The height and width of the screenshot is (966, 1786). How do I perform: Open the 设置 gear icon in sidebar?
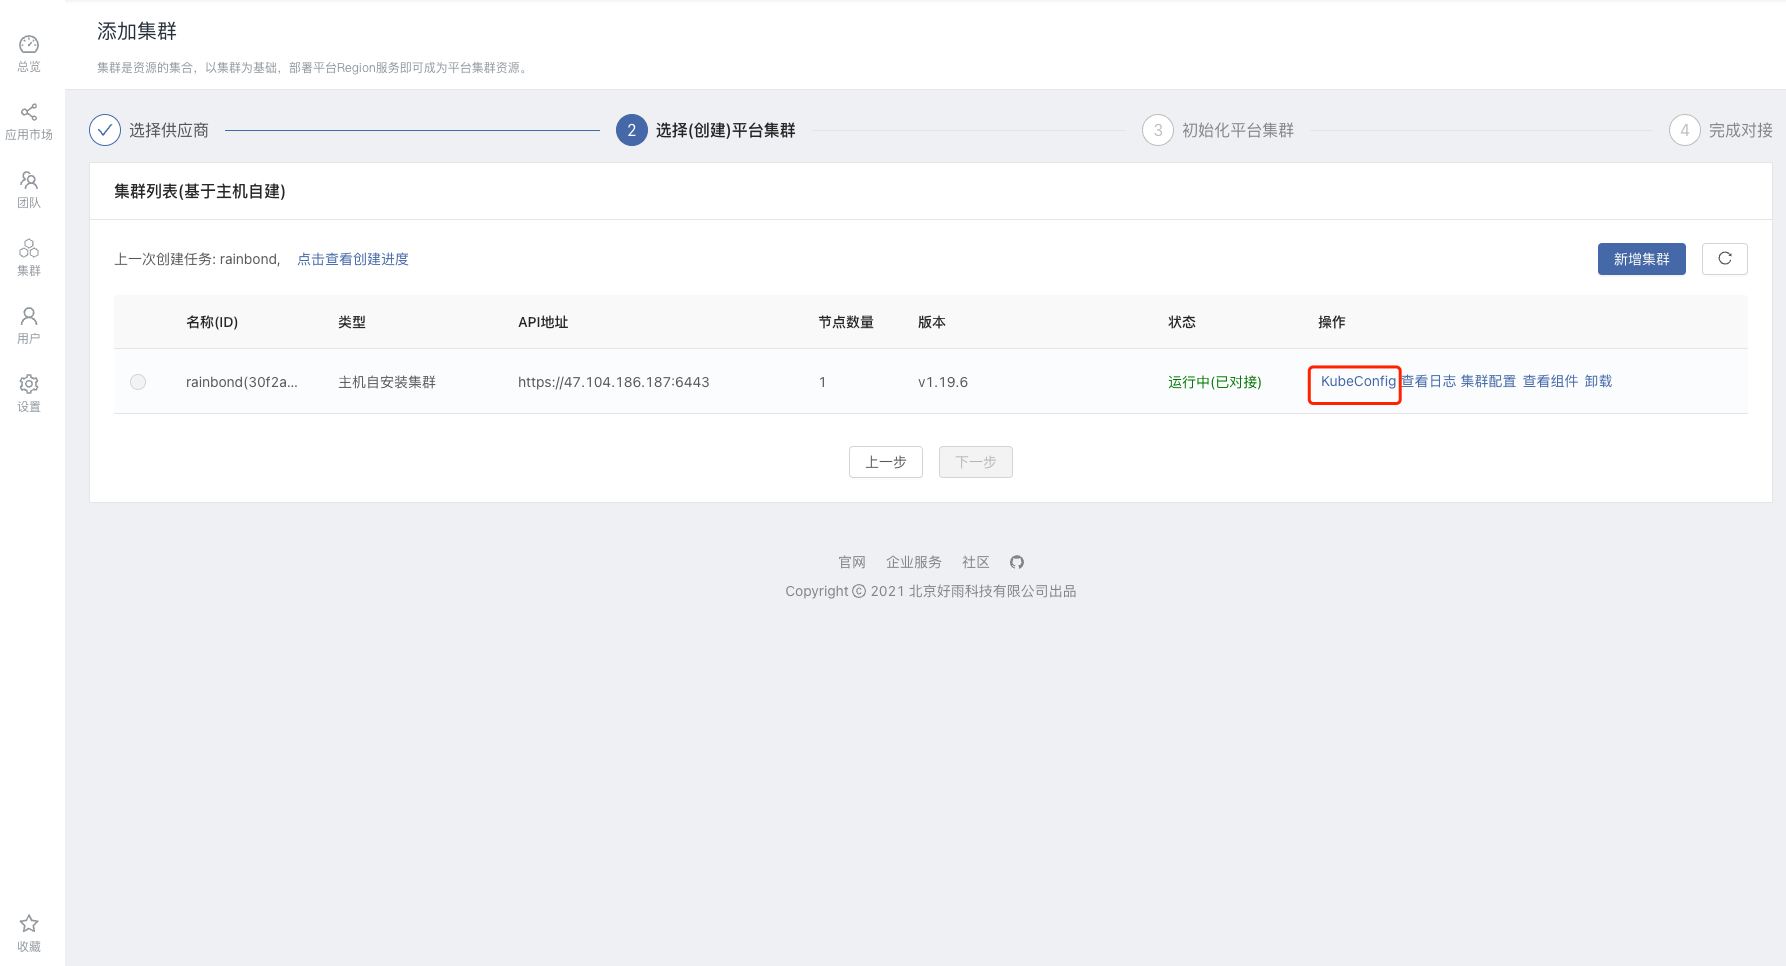coord(29,384)
